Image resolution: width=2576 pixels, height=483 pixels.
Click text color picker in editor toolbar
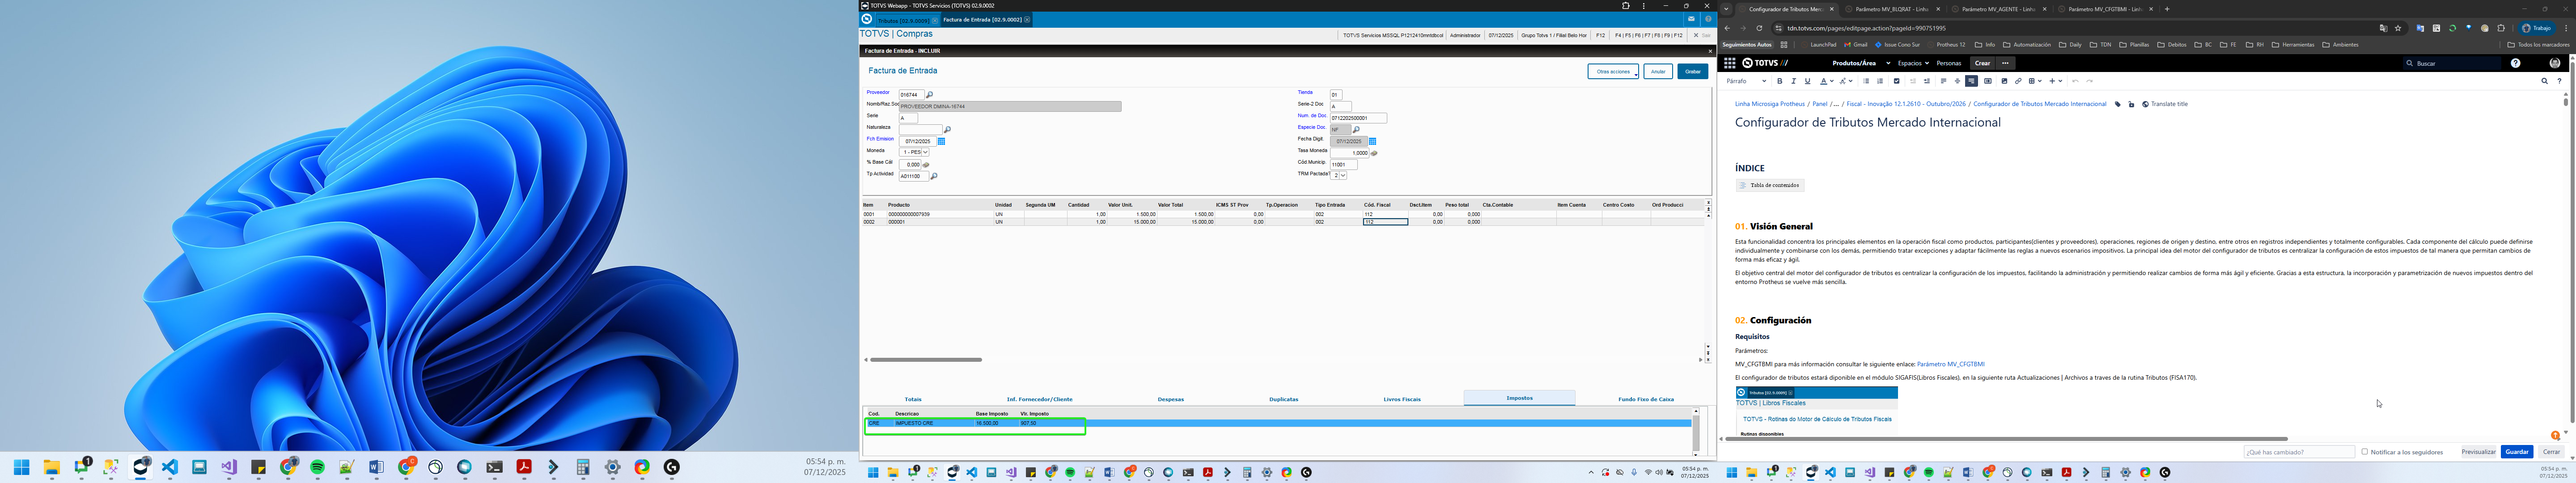click(x=1825, y=81)
